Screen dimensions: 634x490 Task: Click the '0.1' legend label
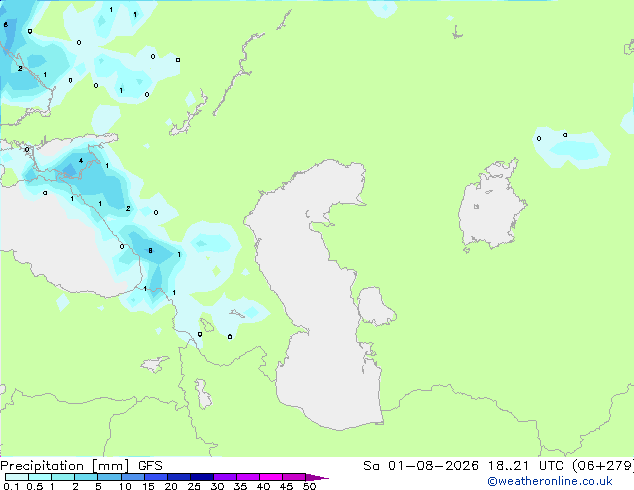(11, 486)
